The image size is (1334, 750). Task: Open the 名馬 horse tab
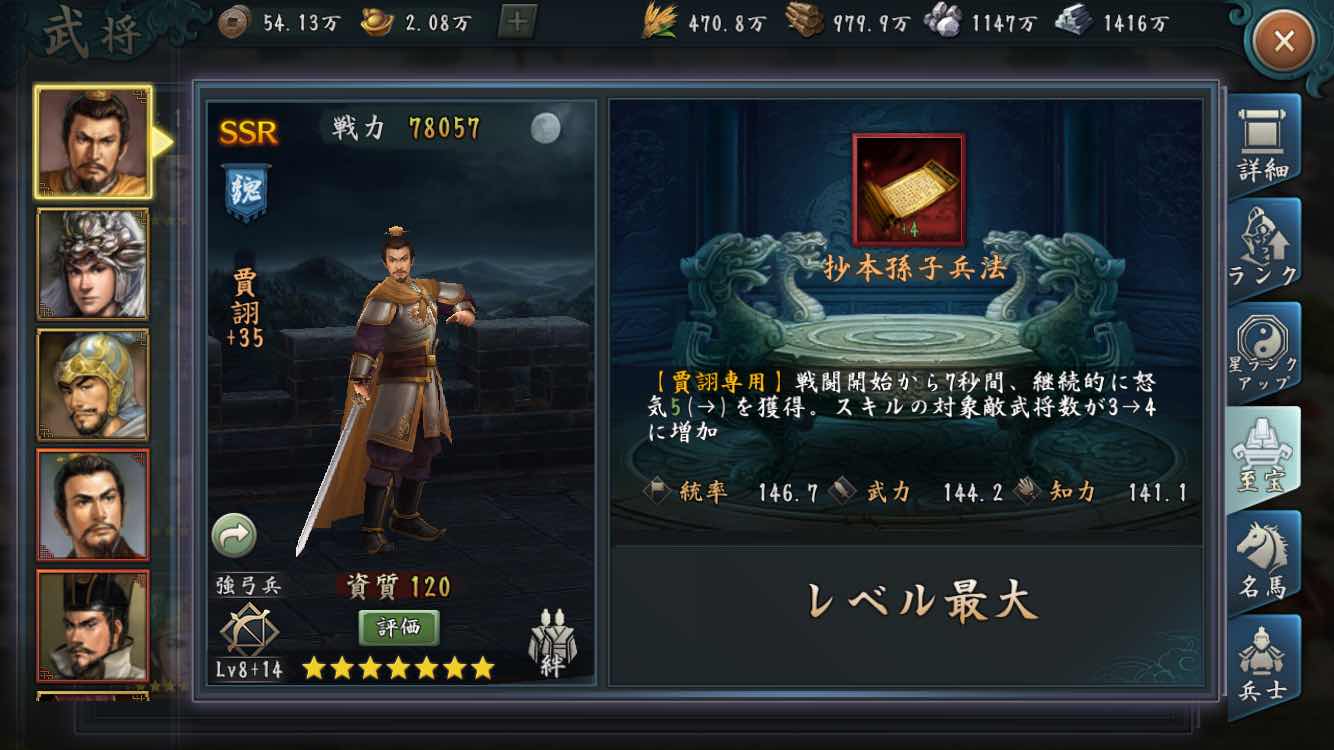pyautogui.click(x=1264, y=562)
